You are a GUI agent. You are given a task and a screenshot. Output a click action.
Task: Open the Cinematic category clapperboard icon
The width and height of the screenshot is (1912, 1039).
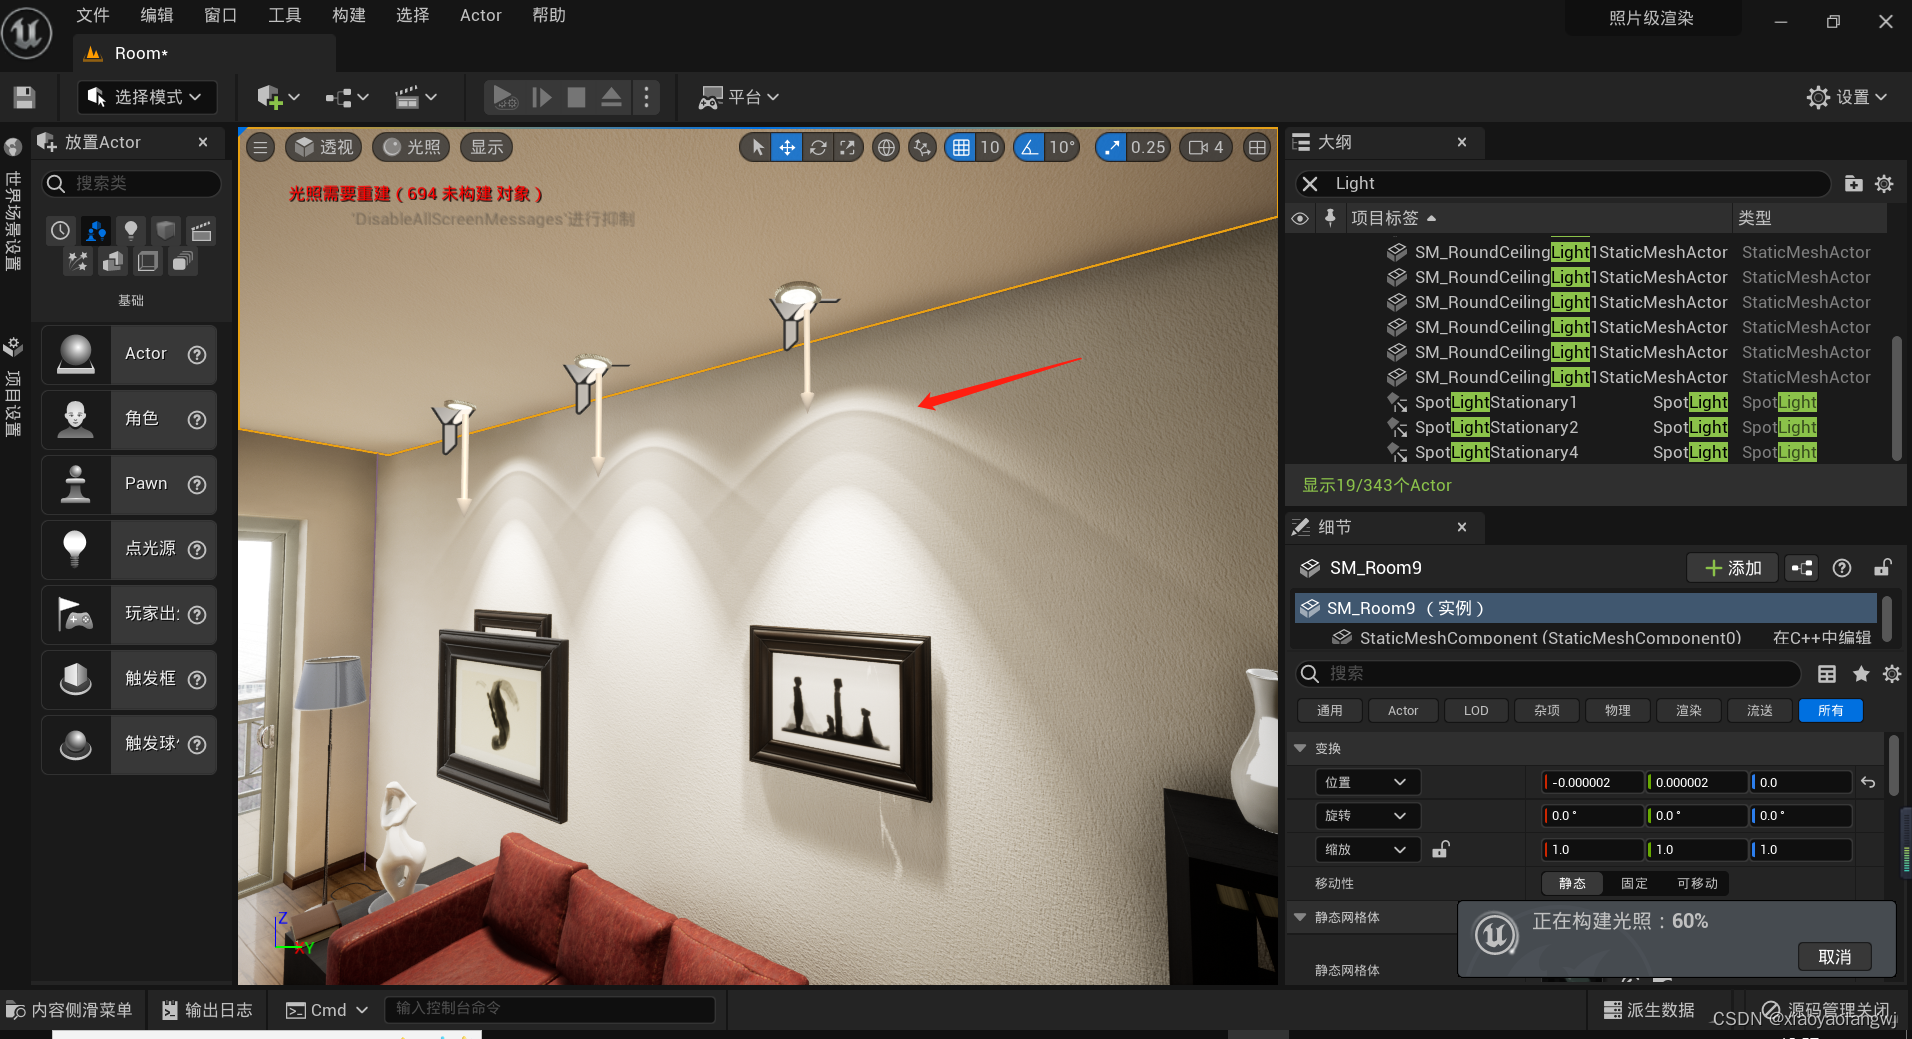[201, 231]
